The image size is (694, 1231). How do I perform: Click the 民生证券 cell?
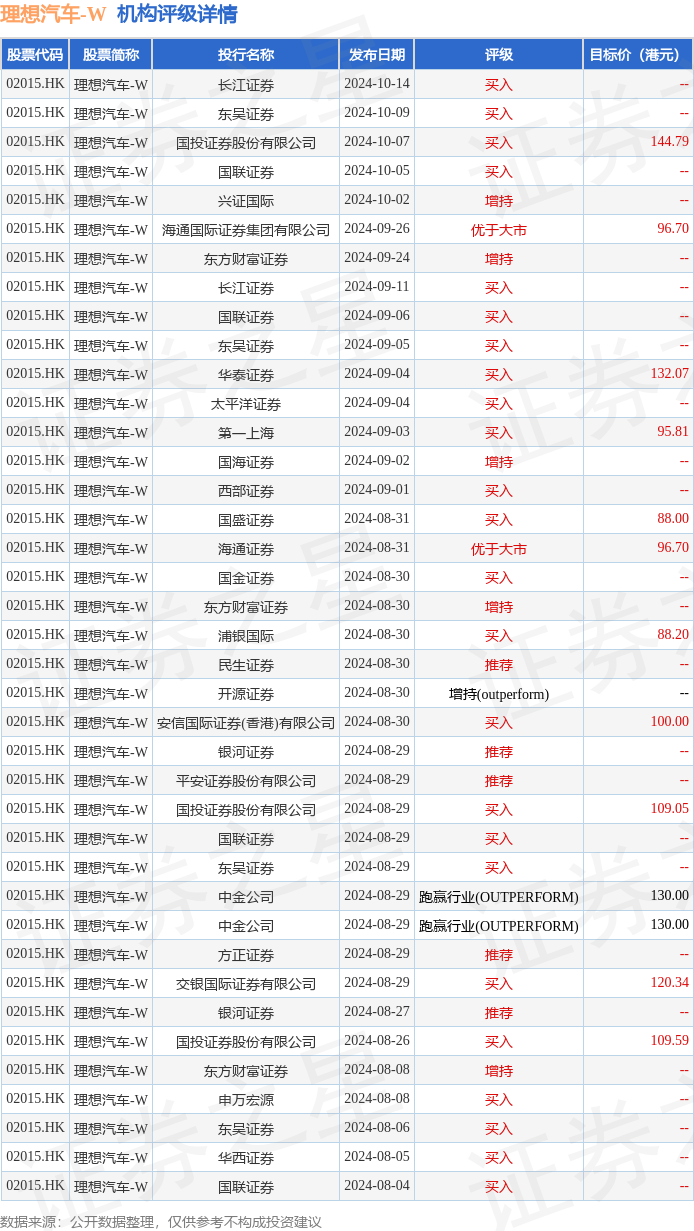(246, 664)
